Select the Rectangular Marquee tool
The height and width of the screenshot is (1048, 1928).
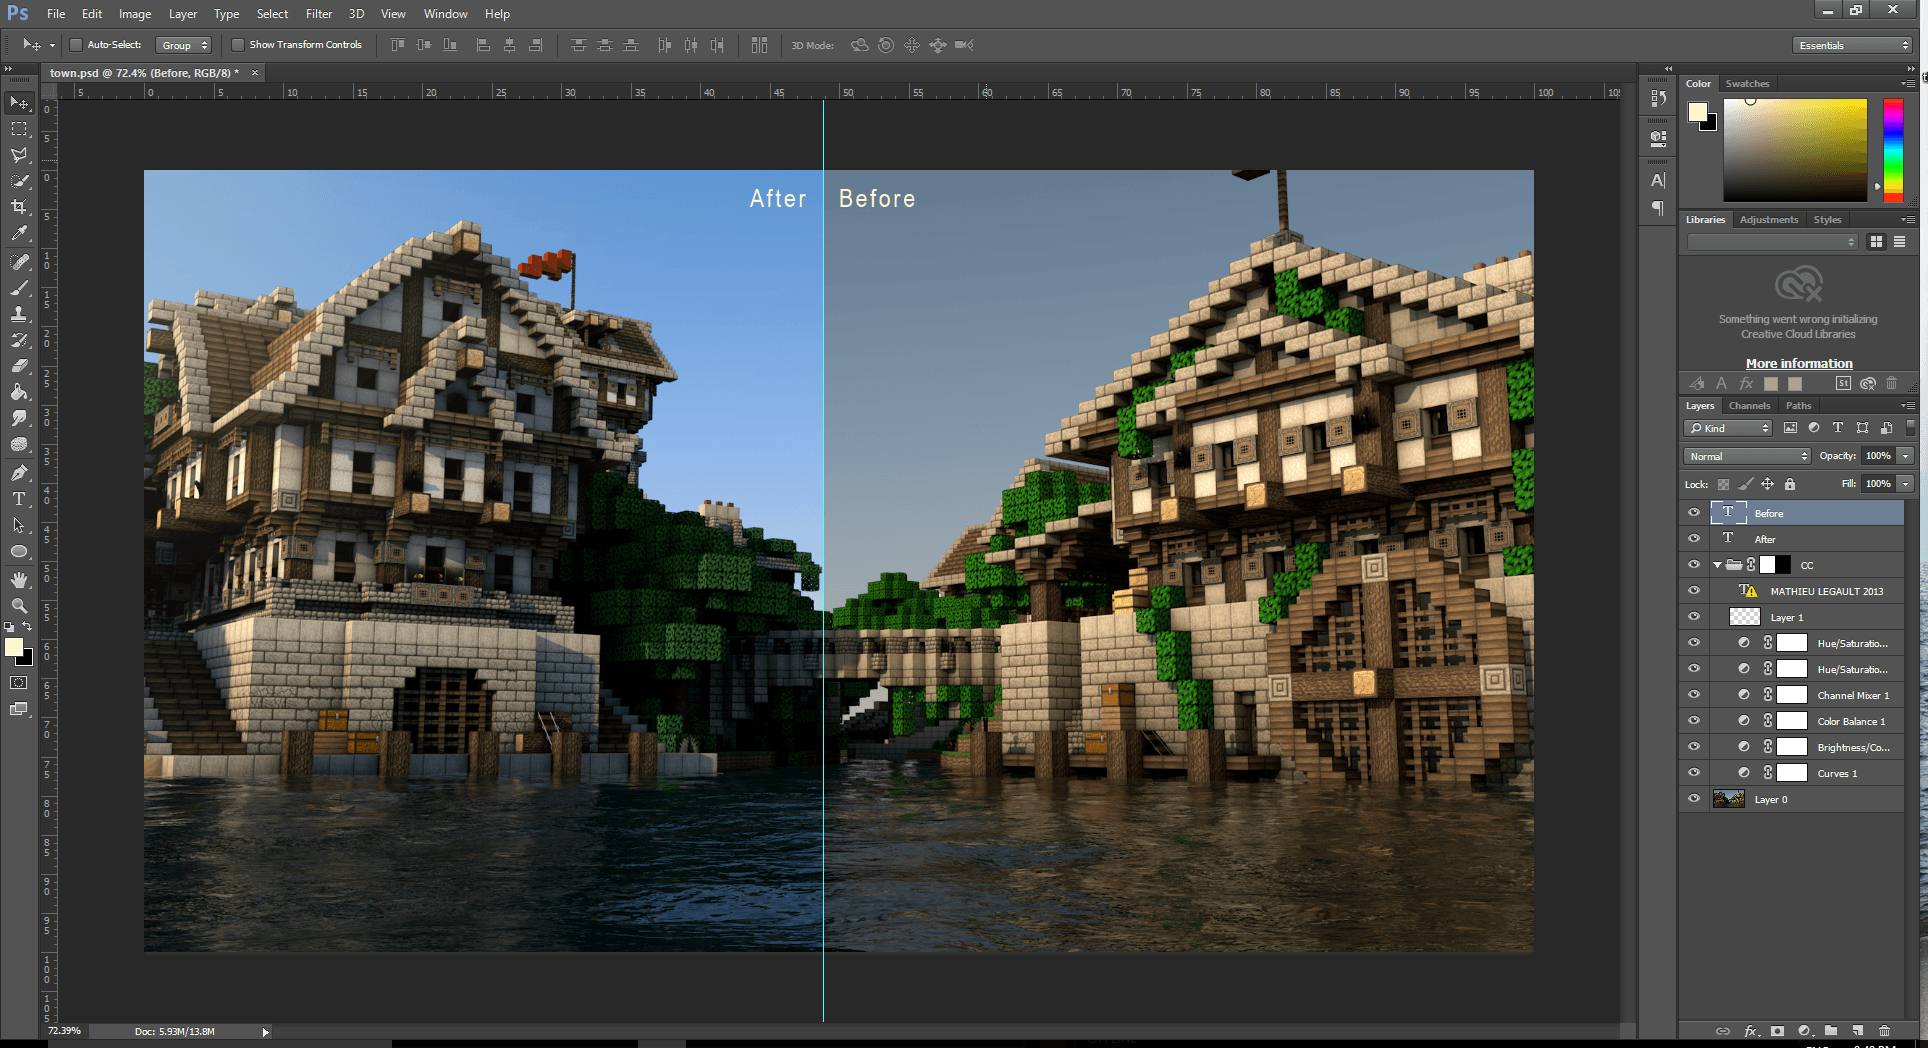pos(19,129)
